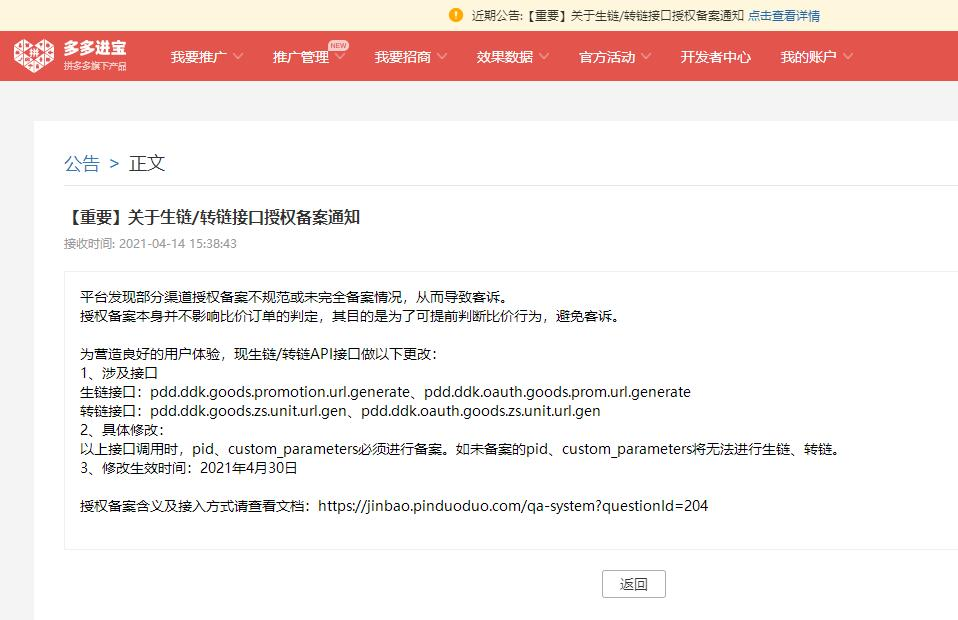The width and height of the screenshot is (958, 620).
Task: Click the 拼多多旗下产品 tagline
Action: tap(95, 66)
